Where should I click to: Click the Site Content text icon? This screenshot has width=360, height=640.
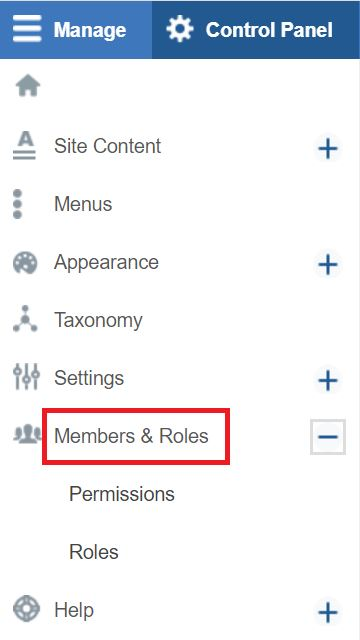24,147
